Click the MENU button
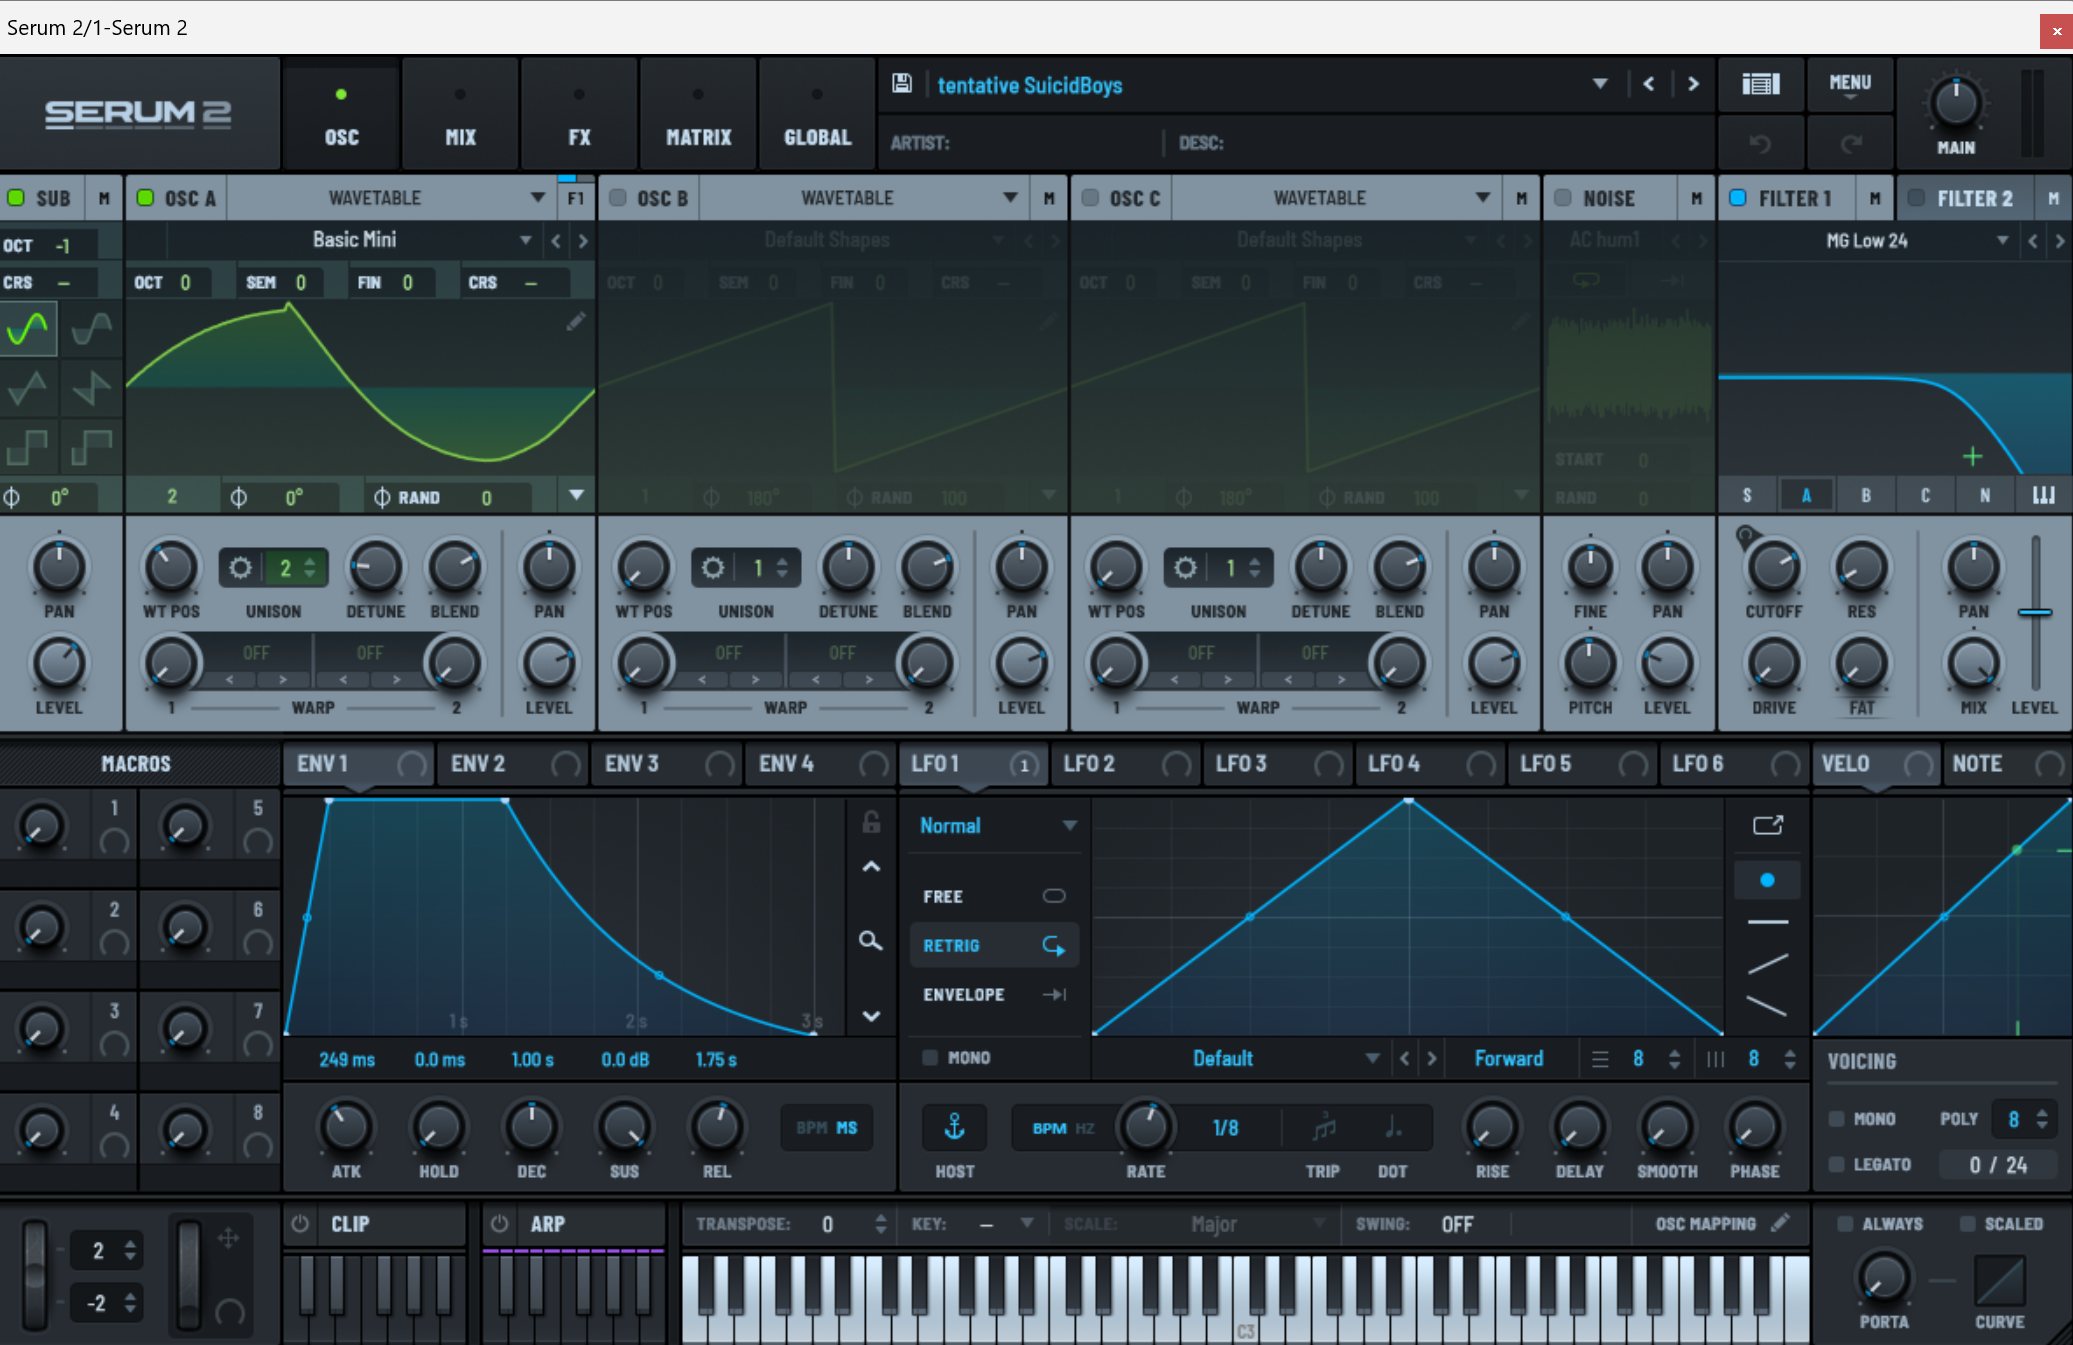The height and width of the screenshot is (1345, 2073). [1849, 84]
